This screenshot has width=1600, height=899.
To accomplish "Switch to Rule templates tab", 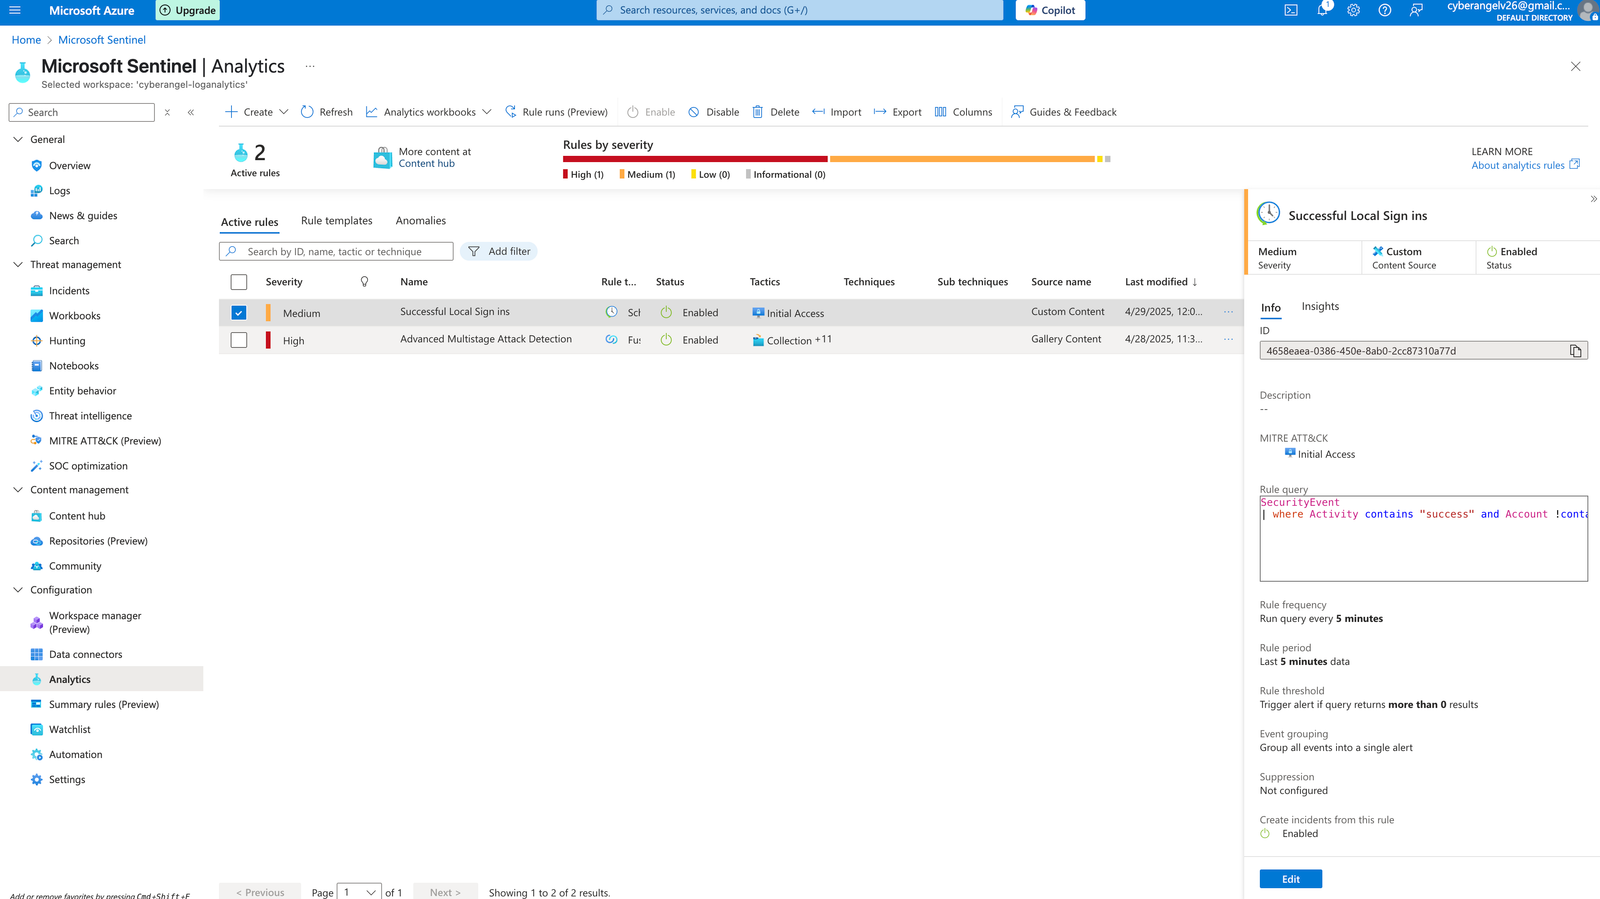I will click(337, 221).
